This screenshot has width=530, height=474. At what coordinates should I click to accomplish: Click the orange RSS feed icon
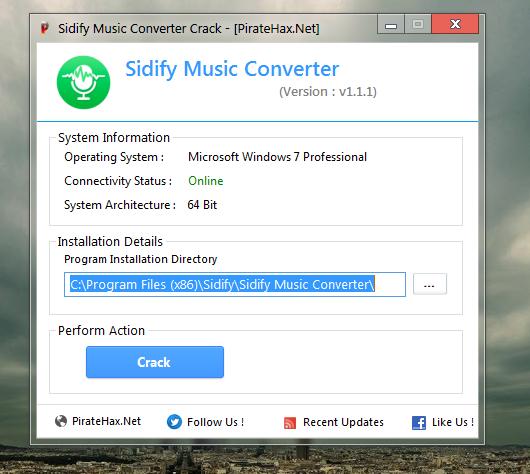click(x=290, y=423)
